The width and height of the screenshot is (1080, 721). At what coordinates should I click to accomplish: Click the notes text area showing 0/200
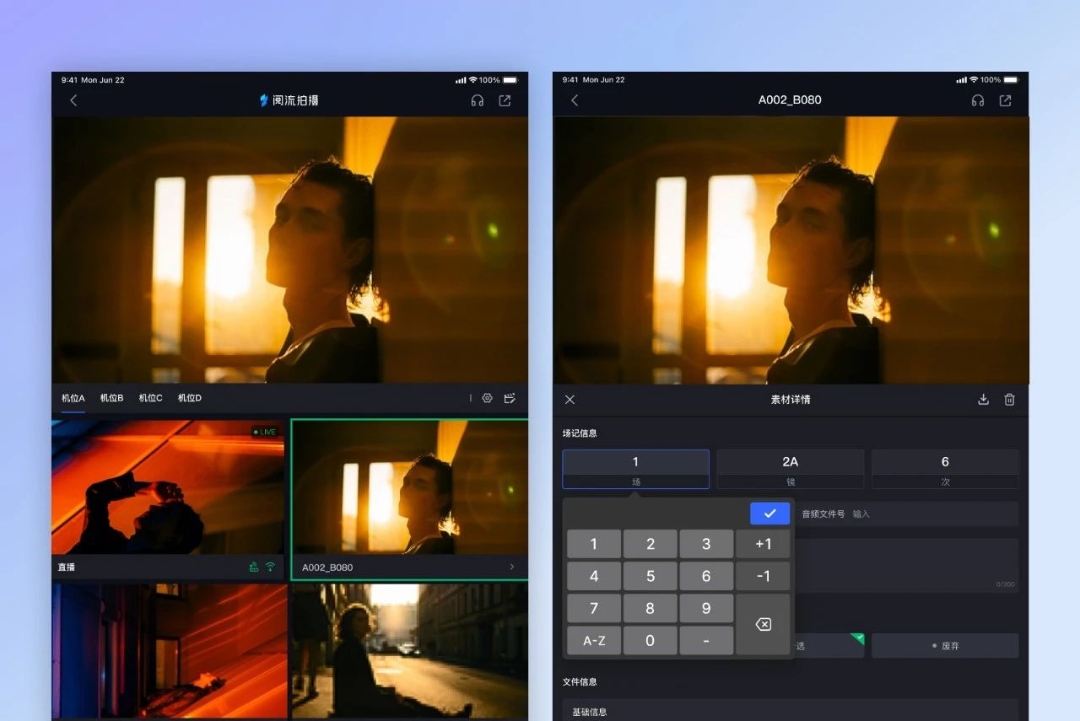click(907, 566)
